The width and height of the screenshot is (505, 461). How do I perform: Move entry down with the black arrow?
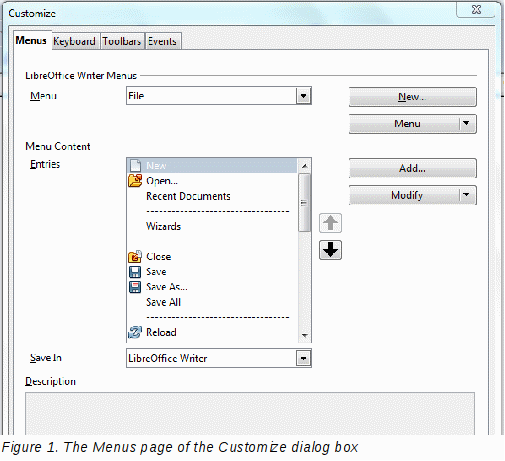tap(330, 250)
